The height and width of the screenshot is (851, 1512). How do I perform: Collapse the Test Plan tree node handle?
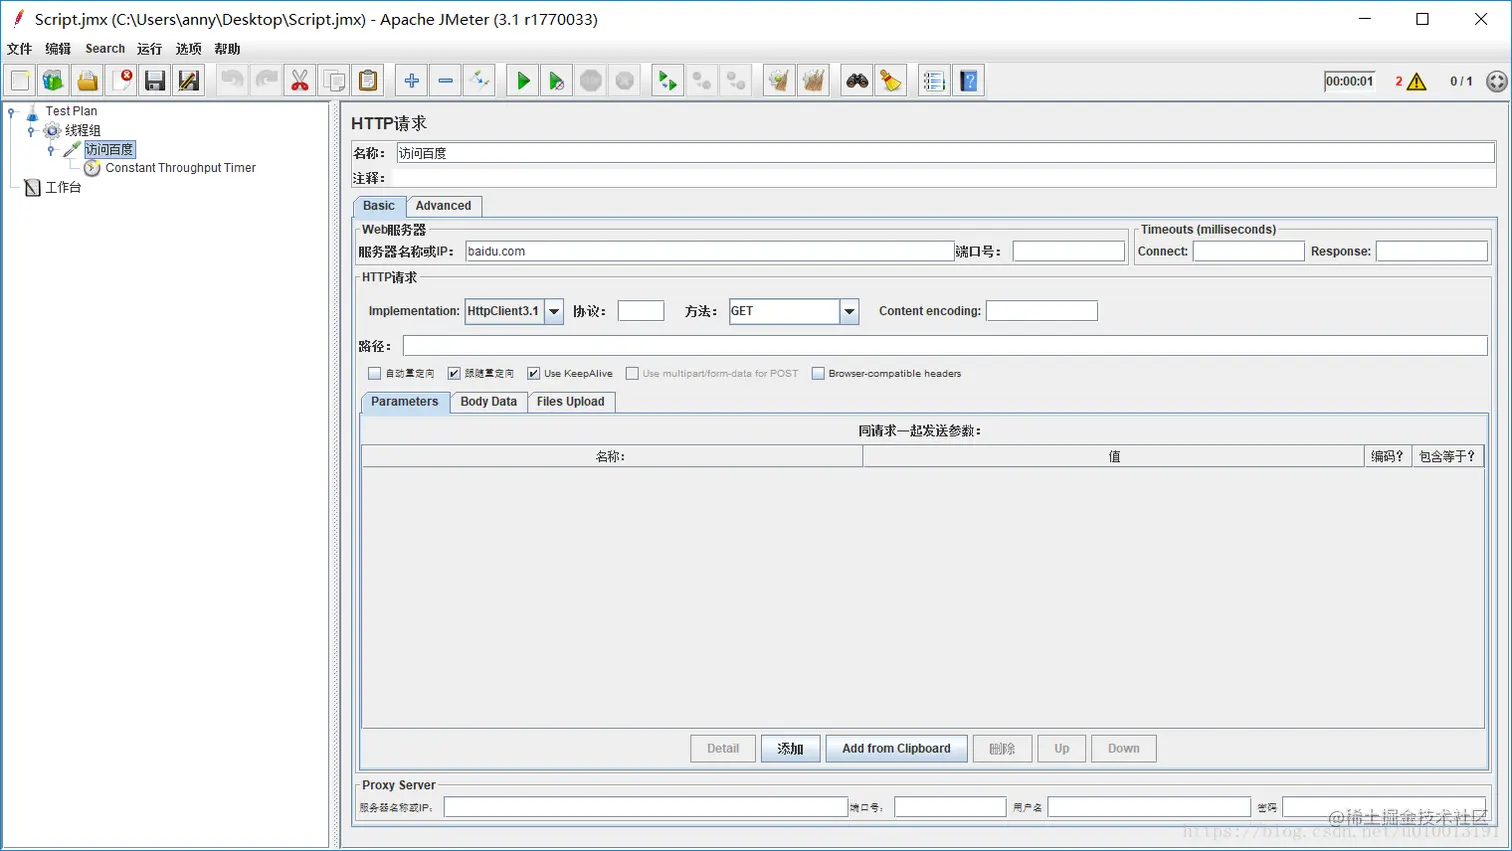[12, 112]
